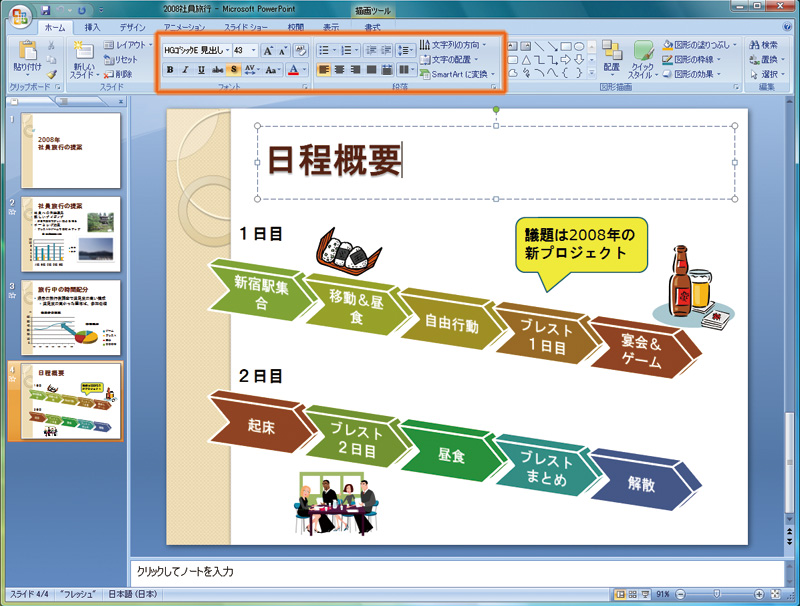Image resolution: width=800 pixels, height=606 pixels.
Task: Increase font size with the grow font icon
Action: point(268,50)
